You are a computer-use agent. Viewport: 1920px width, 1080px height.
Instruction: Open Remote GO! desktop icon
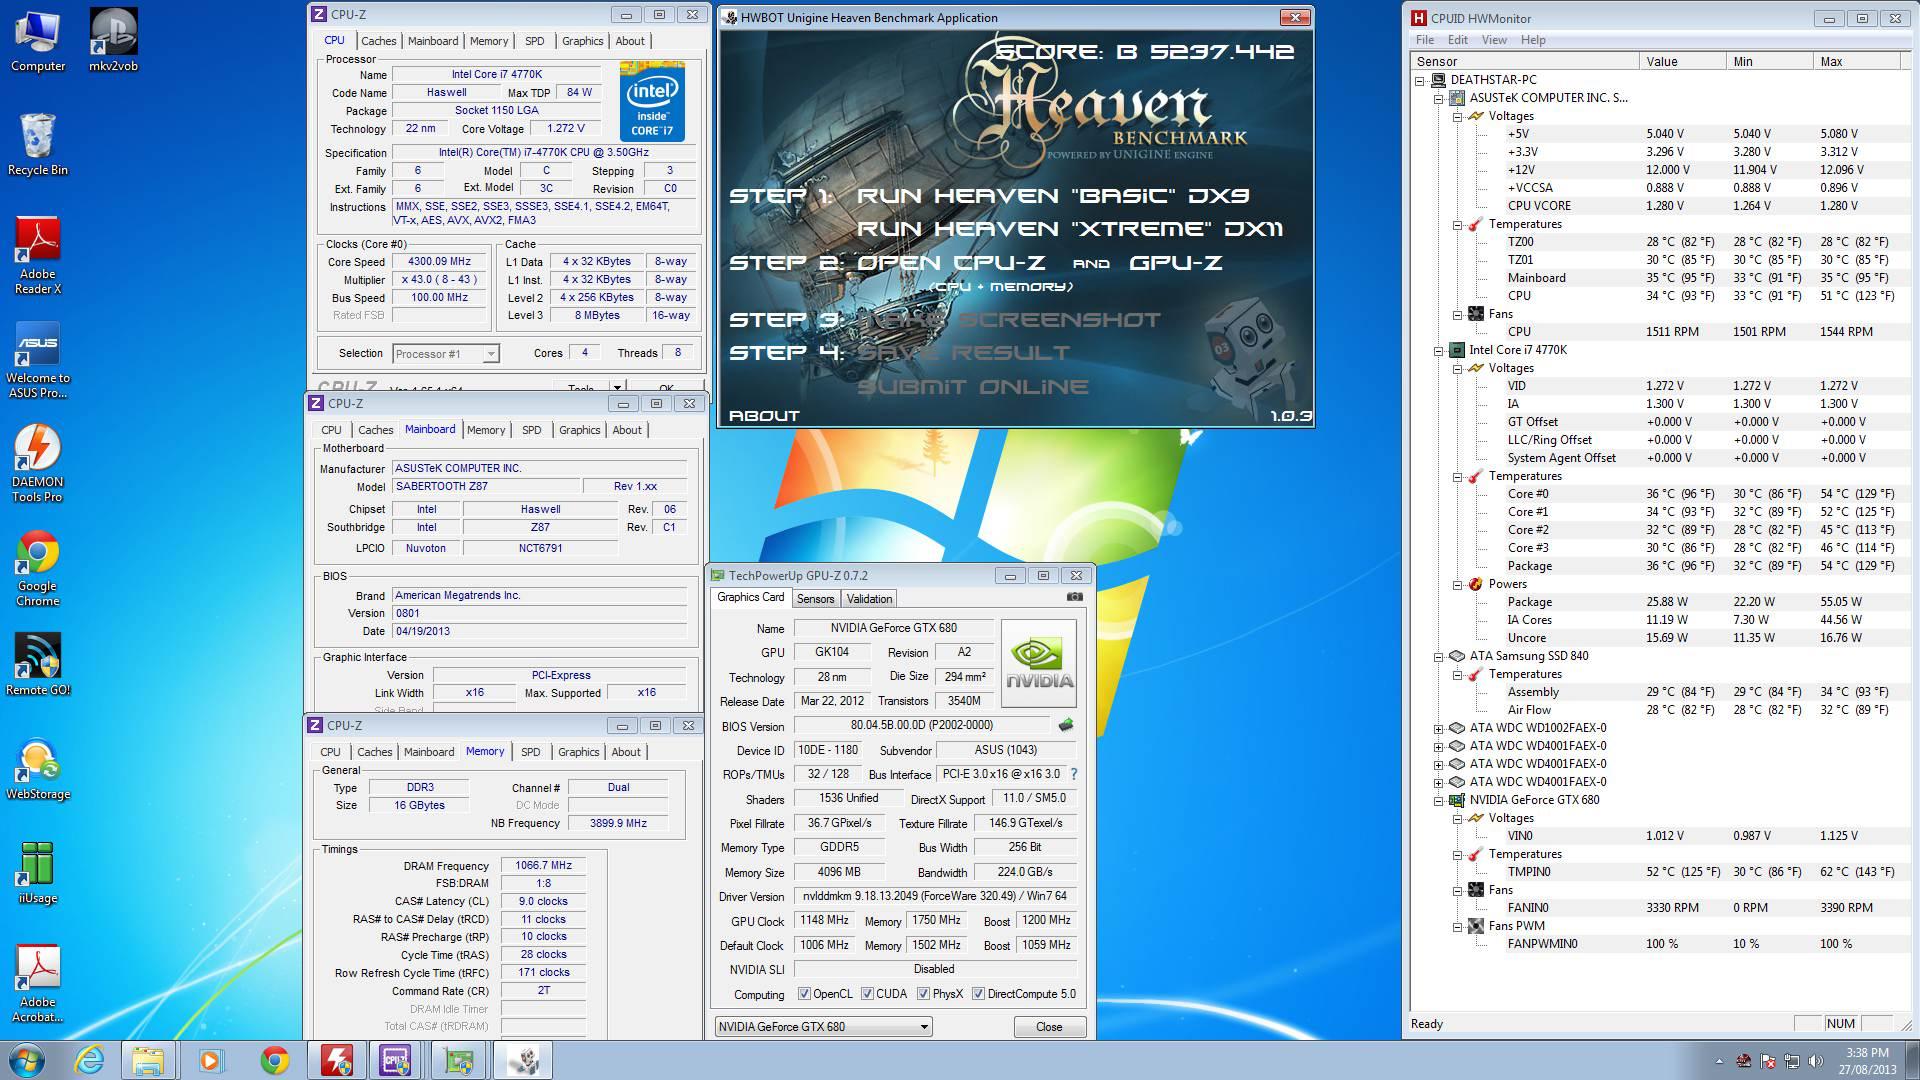38,665
